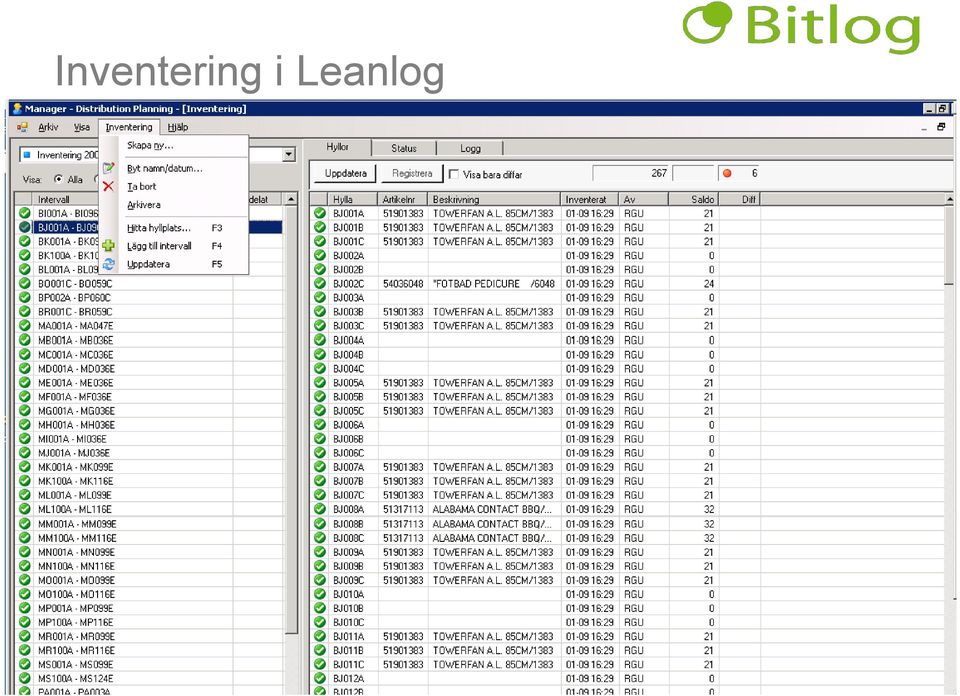Switch to the Logg tab
The image size is (960, 696).
coord(470,148)
